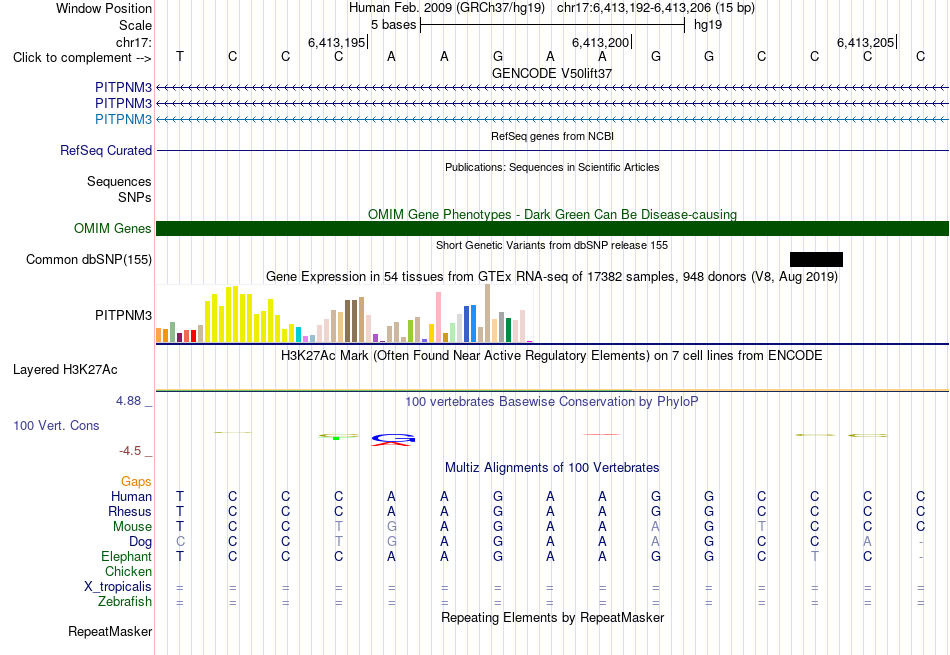Click the '5 bases' scale bar label
Screen dimensions: 950x655
point(393,25)
